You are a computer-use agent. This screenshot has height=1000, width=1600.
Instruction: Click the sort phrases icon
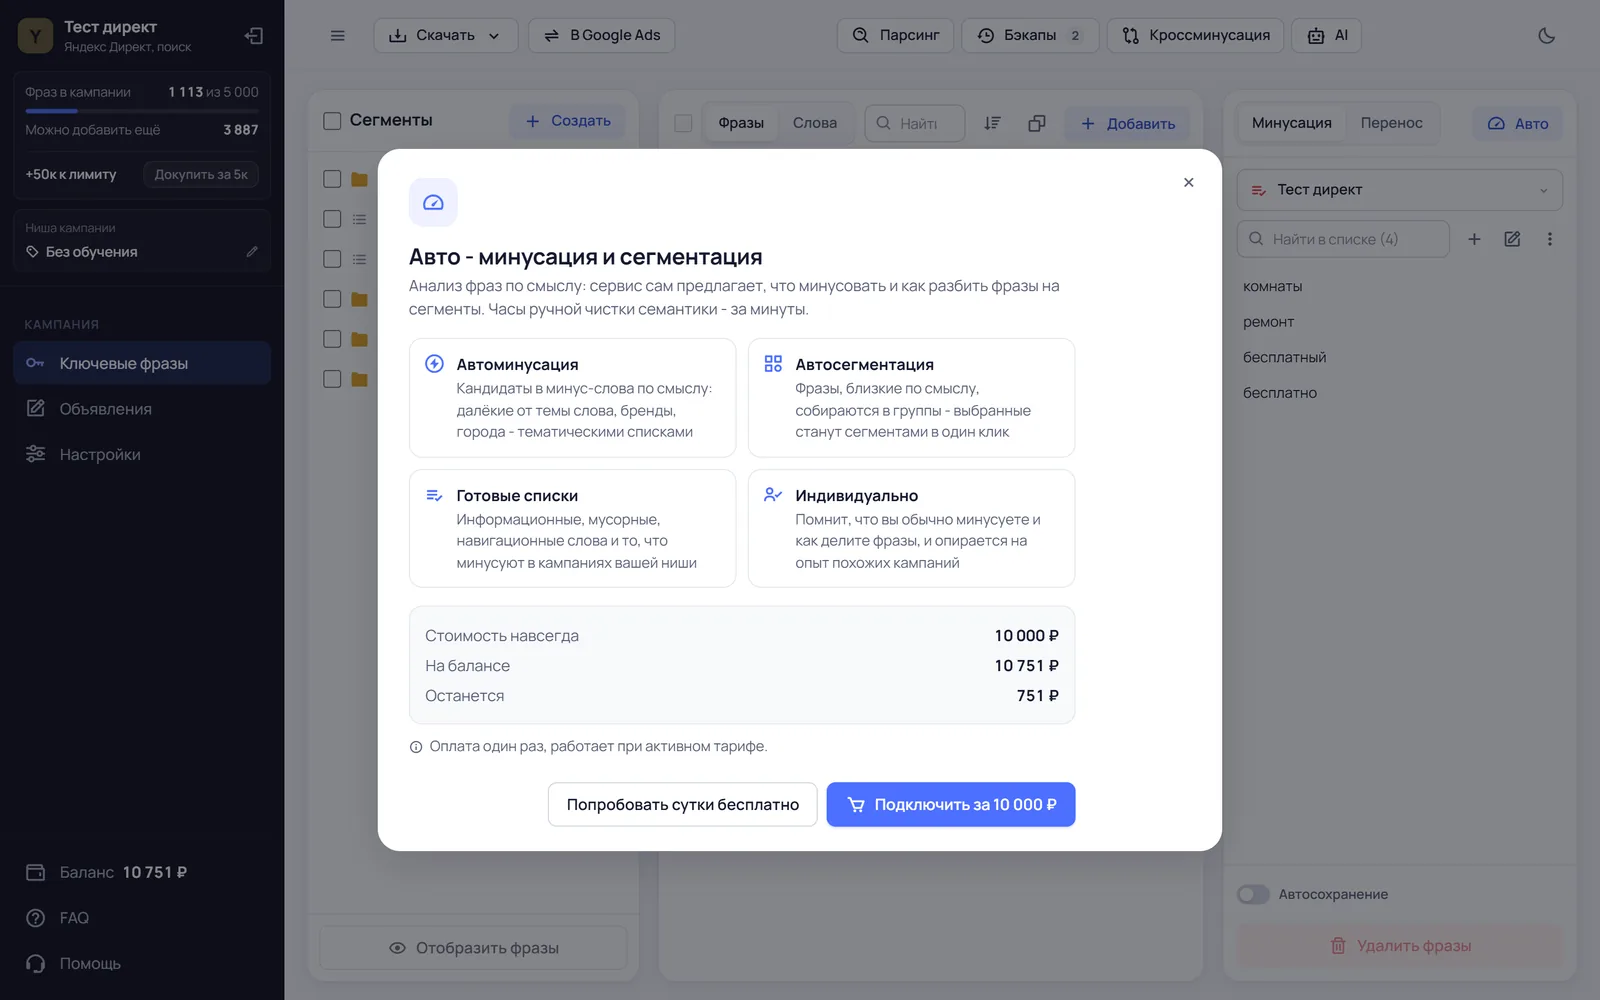[x=992, y=123]
